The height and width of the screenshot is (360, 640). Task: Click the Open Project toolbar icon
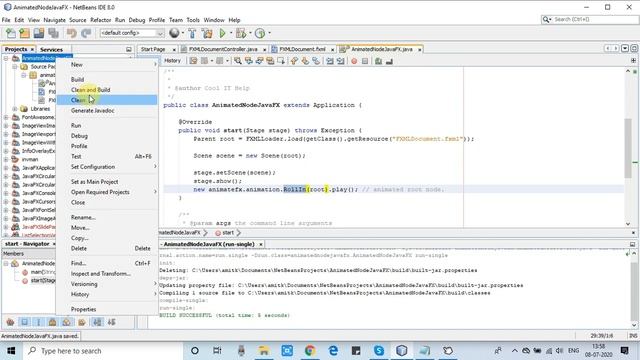tap(39, 33)
